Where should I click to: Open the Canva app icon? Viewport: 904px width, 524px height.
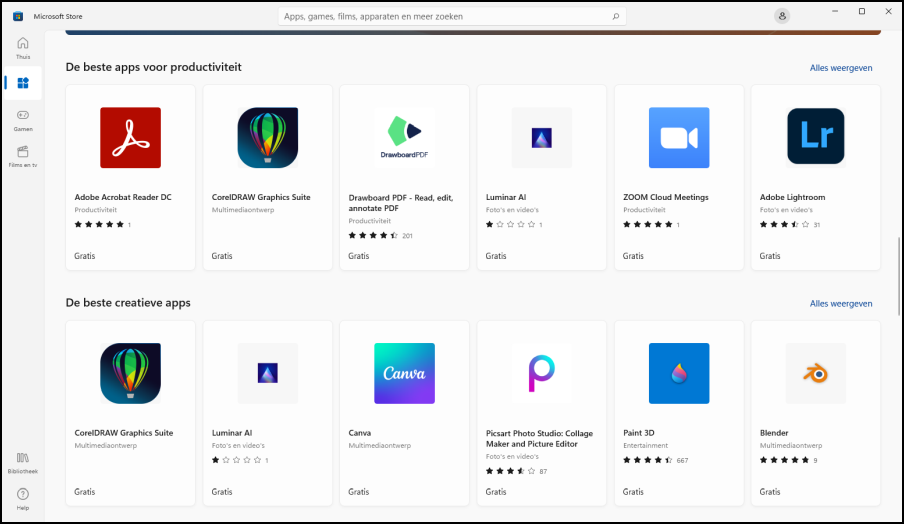click(x=404, y=374)
